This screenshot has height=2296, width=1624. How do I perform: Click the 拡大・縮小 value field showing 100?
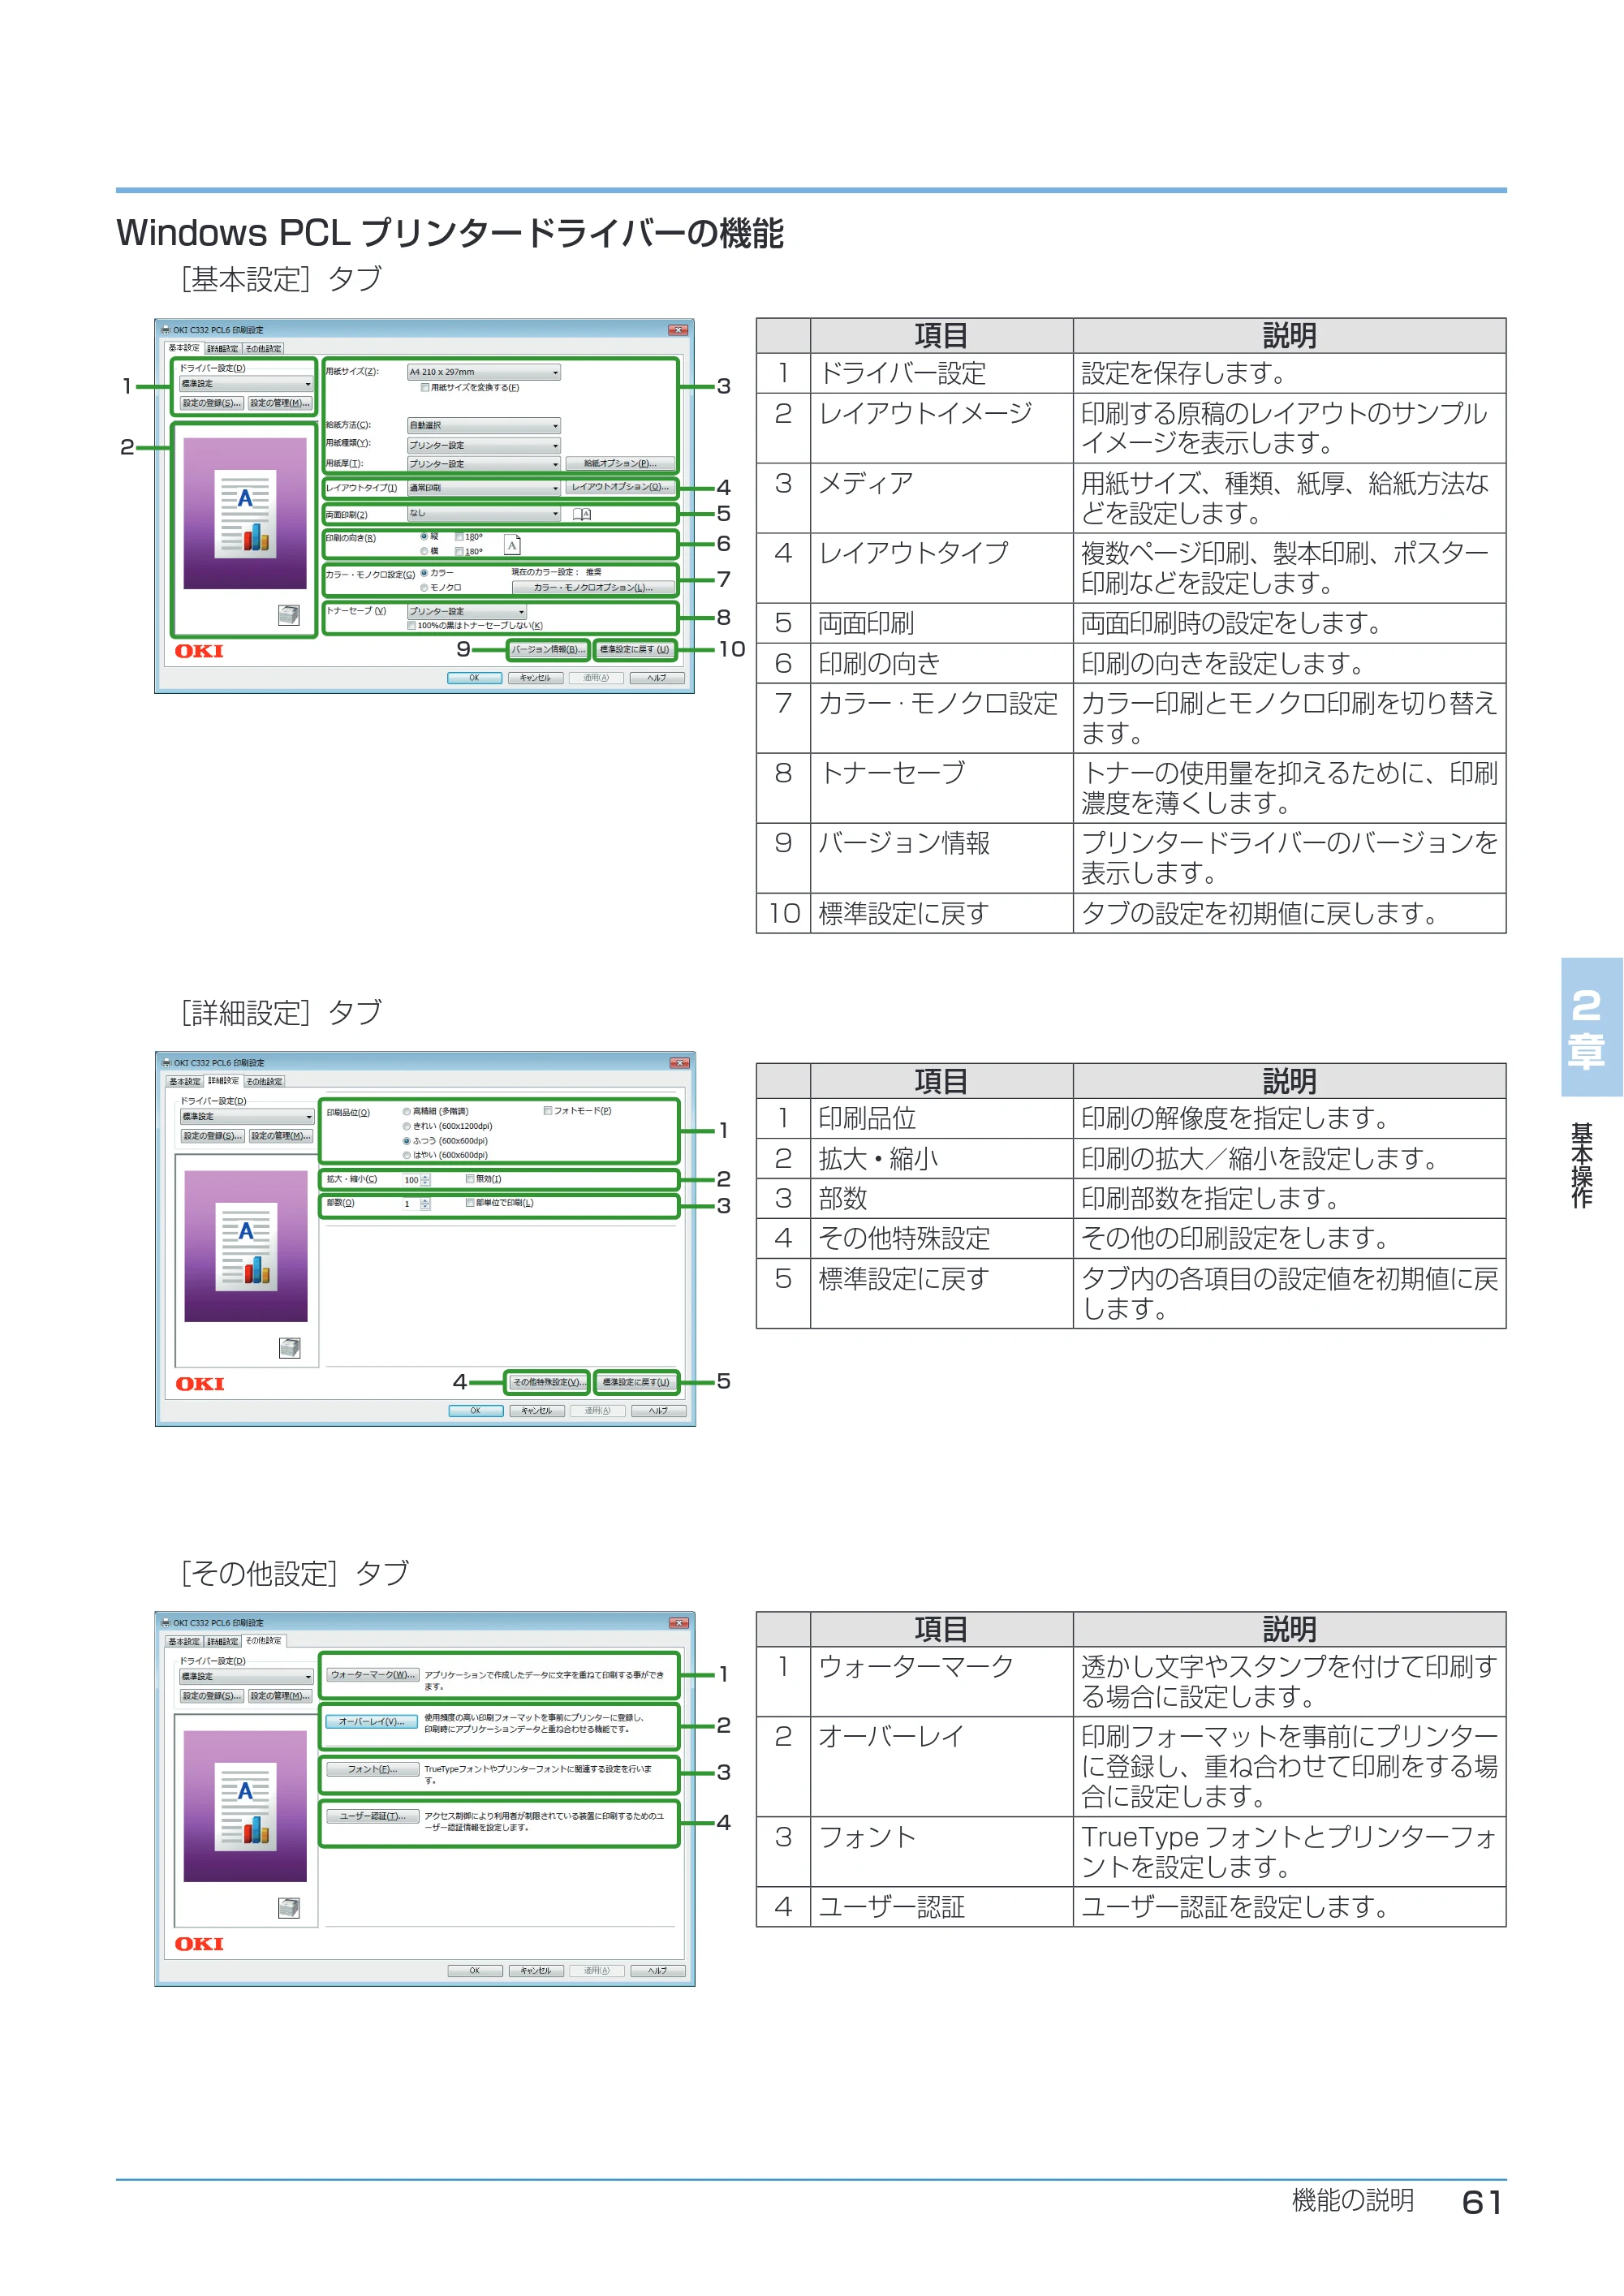click(x=411, y=1180)
